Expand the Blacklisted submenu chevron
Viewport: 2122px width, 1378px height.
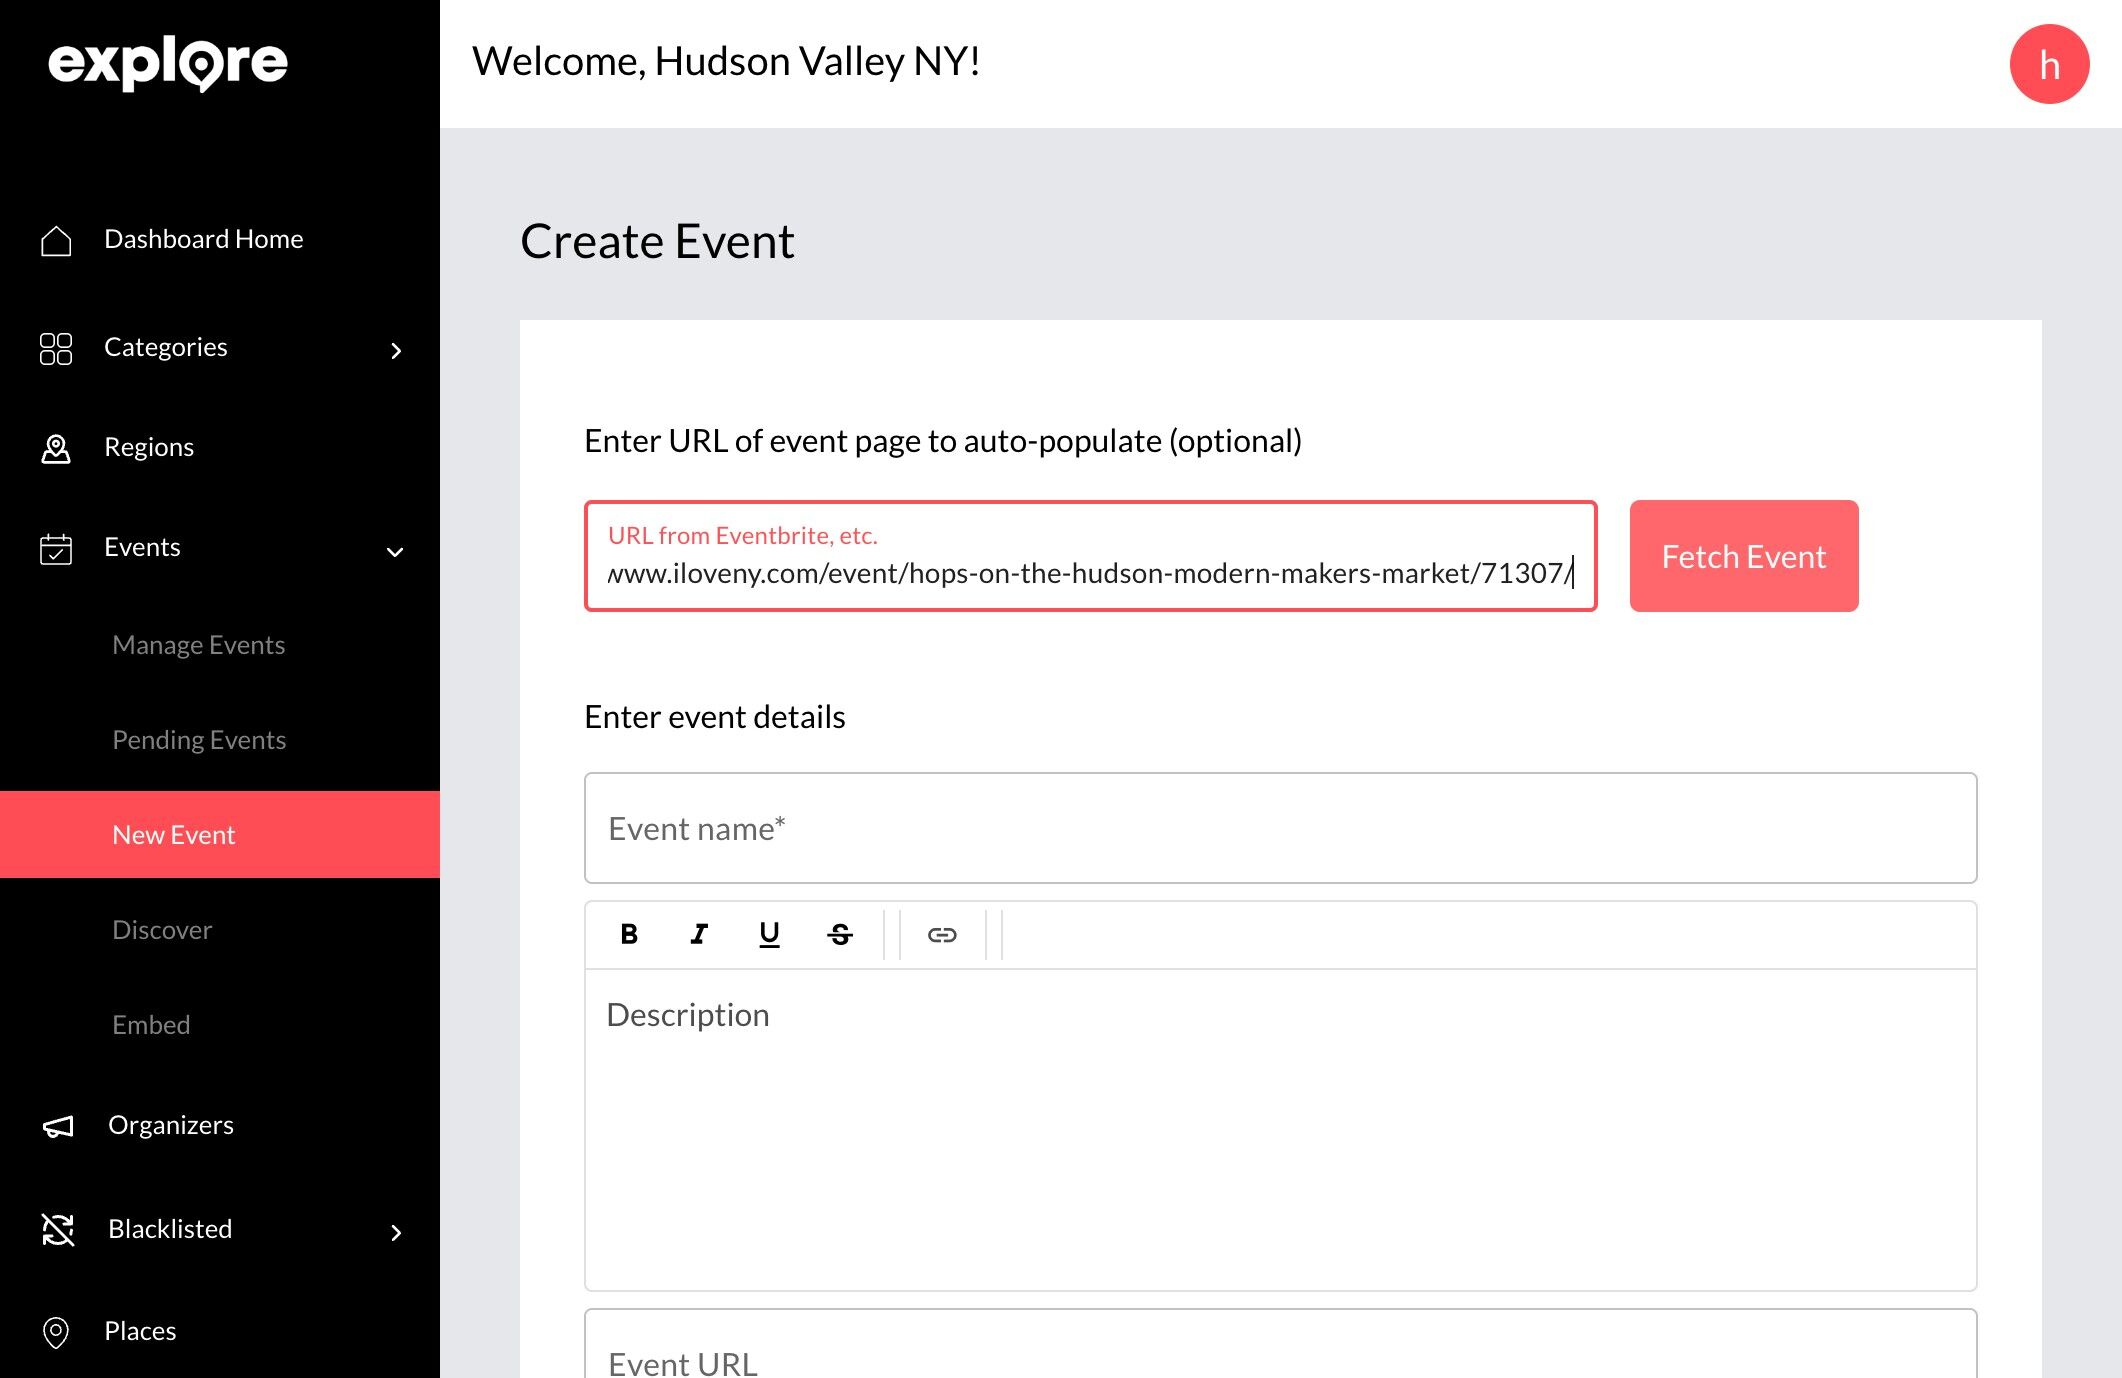coord(396,1232)
